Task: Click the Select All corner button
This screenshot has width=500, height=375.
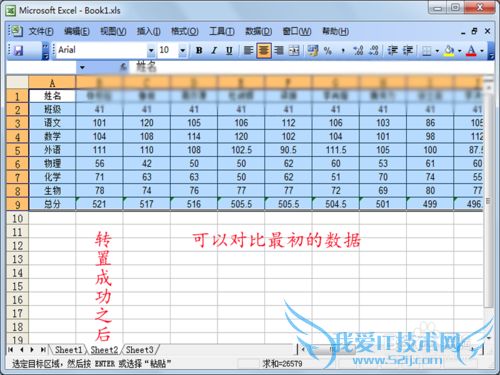Action: 17,82
